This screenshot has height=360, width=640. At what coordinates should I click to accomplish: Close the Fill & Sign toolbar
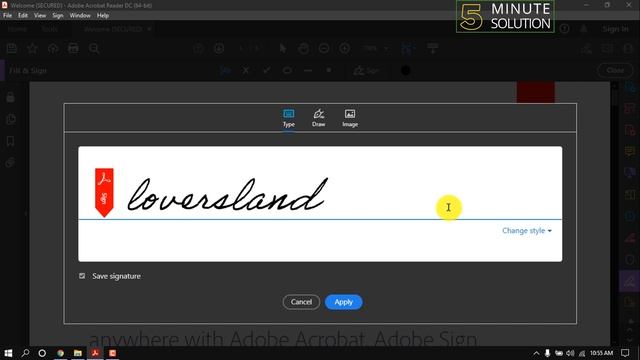coord(615,71)
